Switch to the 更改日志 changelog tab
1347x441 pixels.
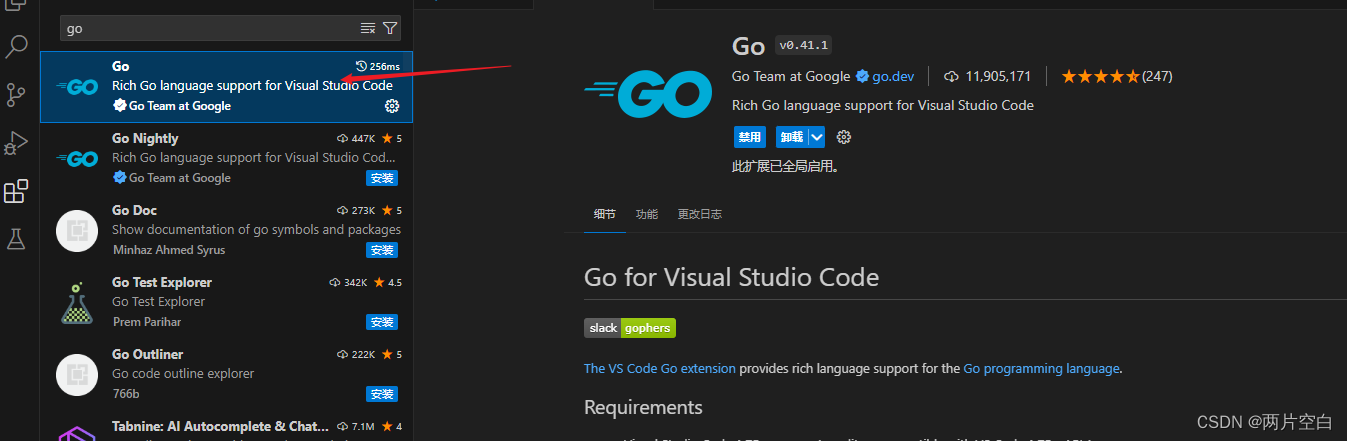tap(699, 214)
